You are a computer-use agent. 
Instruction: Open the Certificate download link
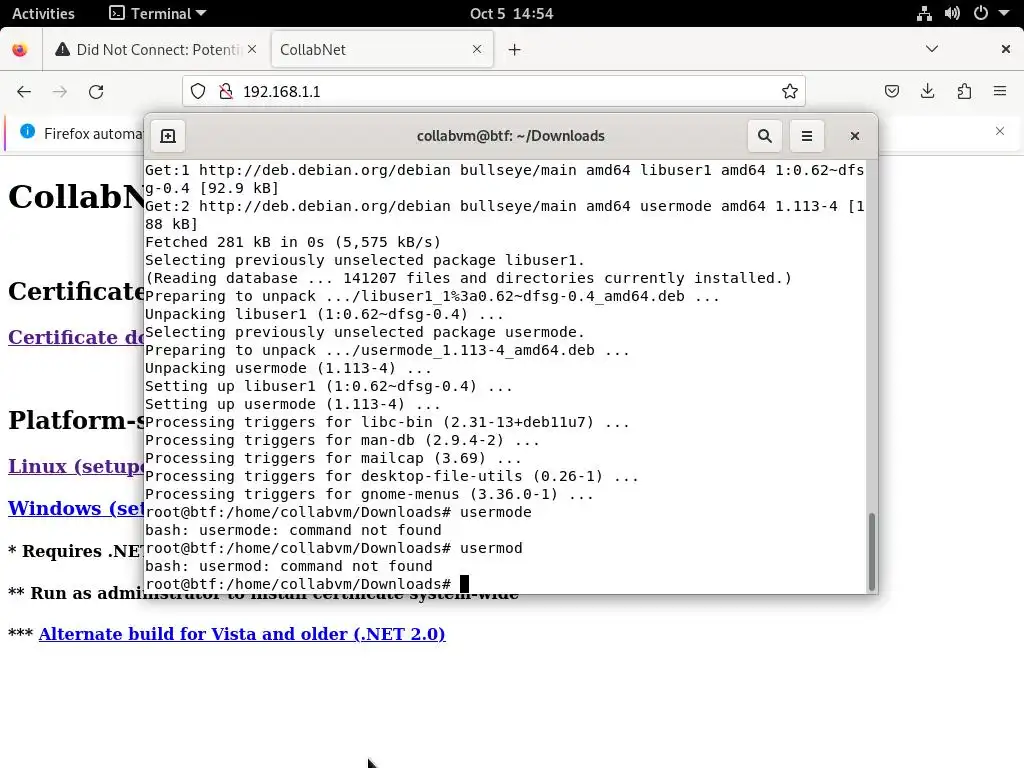point(76,337)
